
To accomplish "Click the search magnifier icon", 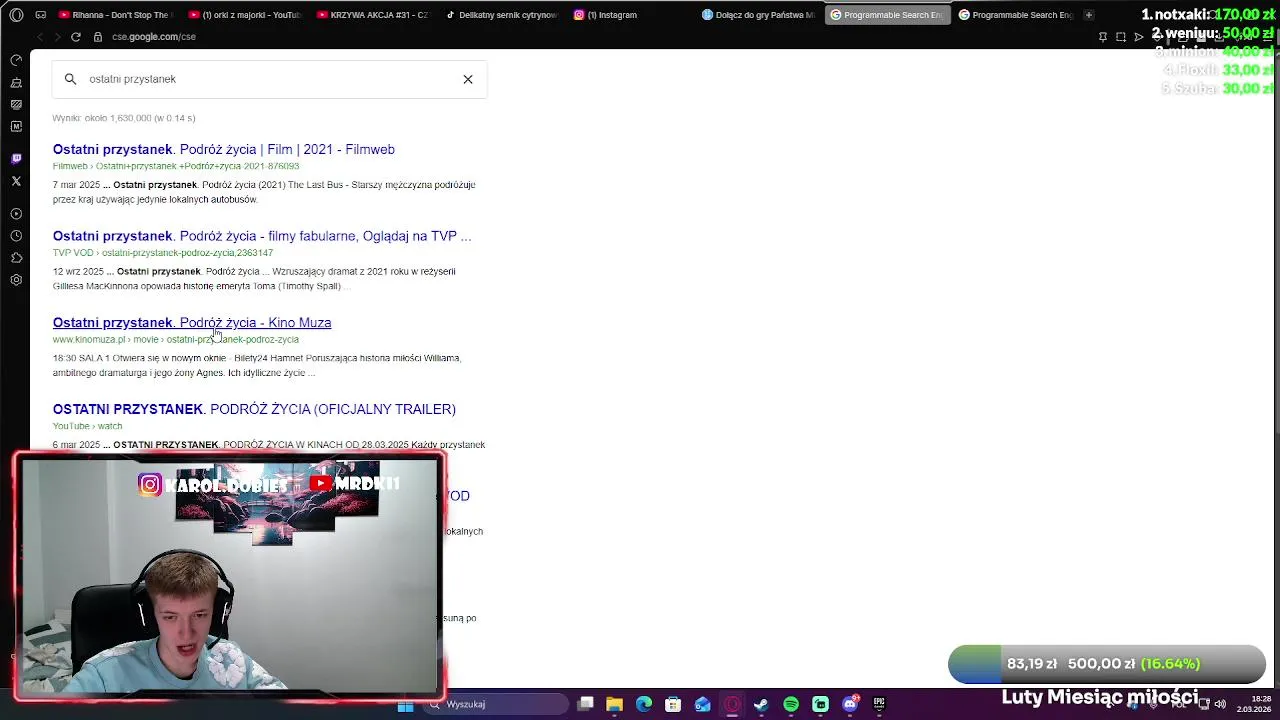I will tap(70, 79).
